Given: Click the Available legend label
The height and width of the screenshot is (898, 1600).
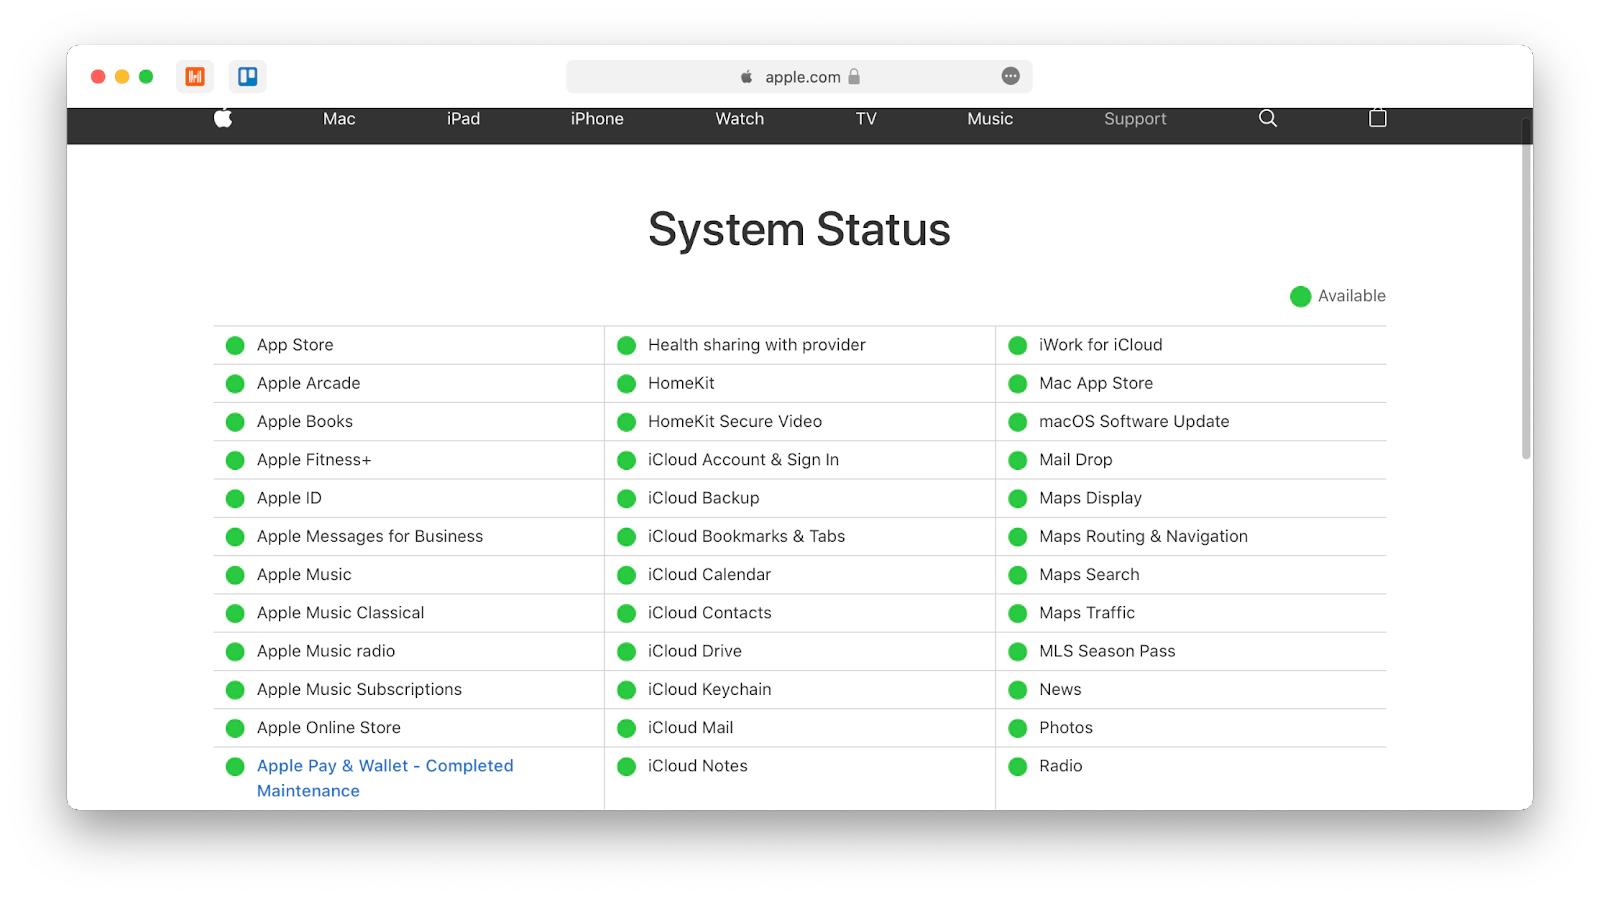Looking at the screenshot, I should 1352,296.
